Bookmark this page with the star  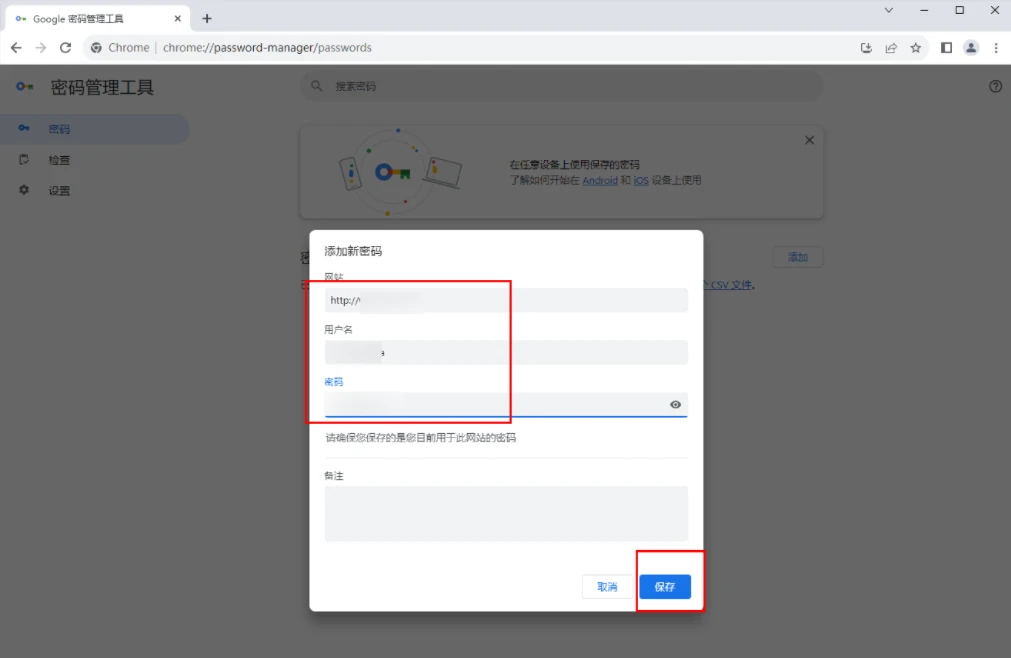coord(916,48)
